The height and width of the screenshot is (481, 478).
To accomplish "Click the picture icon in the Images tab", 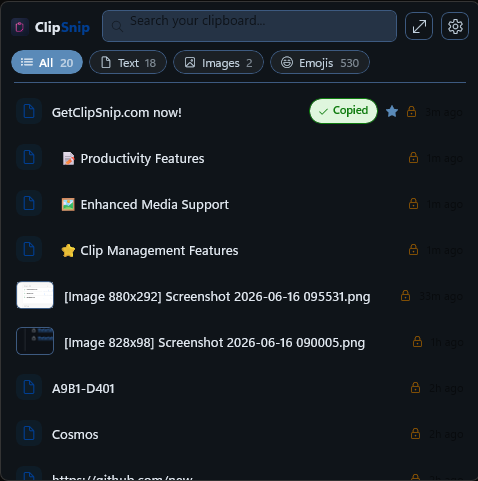I will coord(190,62).
